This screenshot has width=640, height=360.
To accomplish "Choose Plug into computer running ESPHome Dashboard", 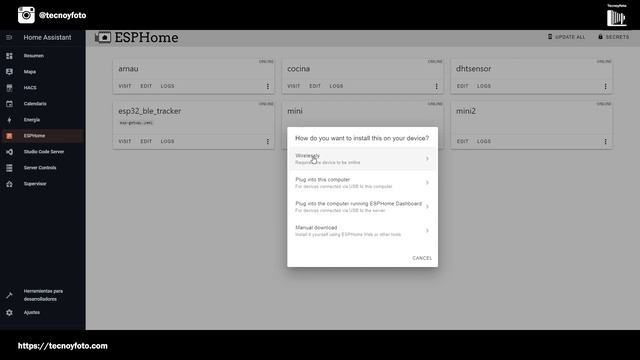I will pyautogui.click(x=362, y=207).
